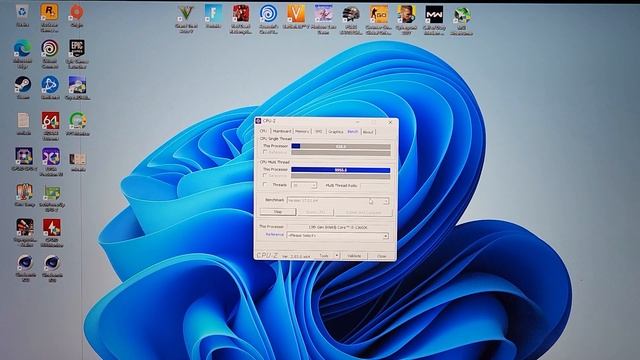640x360 pixels.
Task: Click the Stop benchmark button
Action: [x=278, y=212]
